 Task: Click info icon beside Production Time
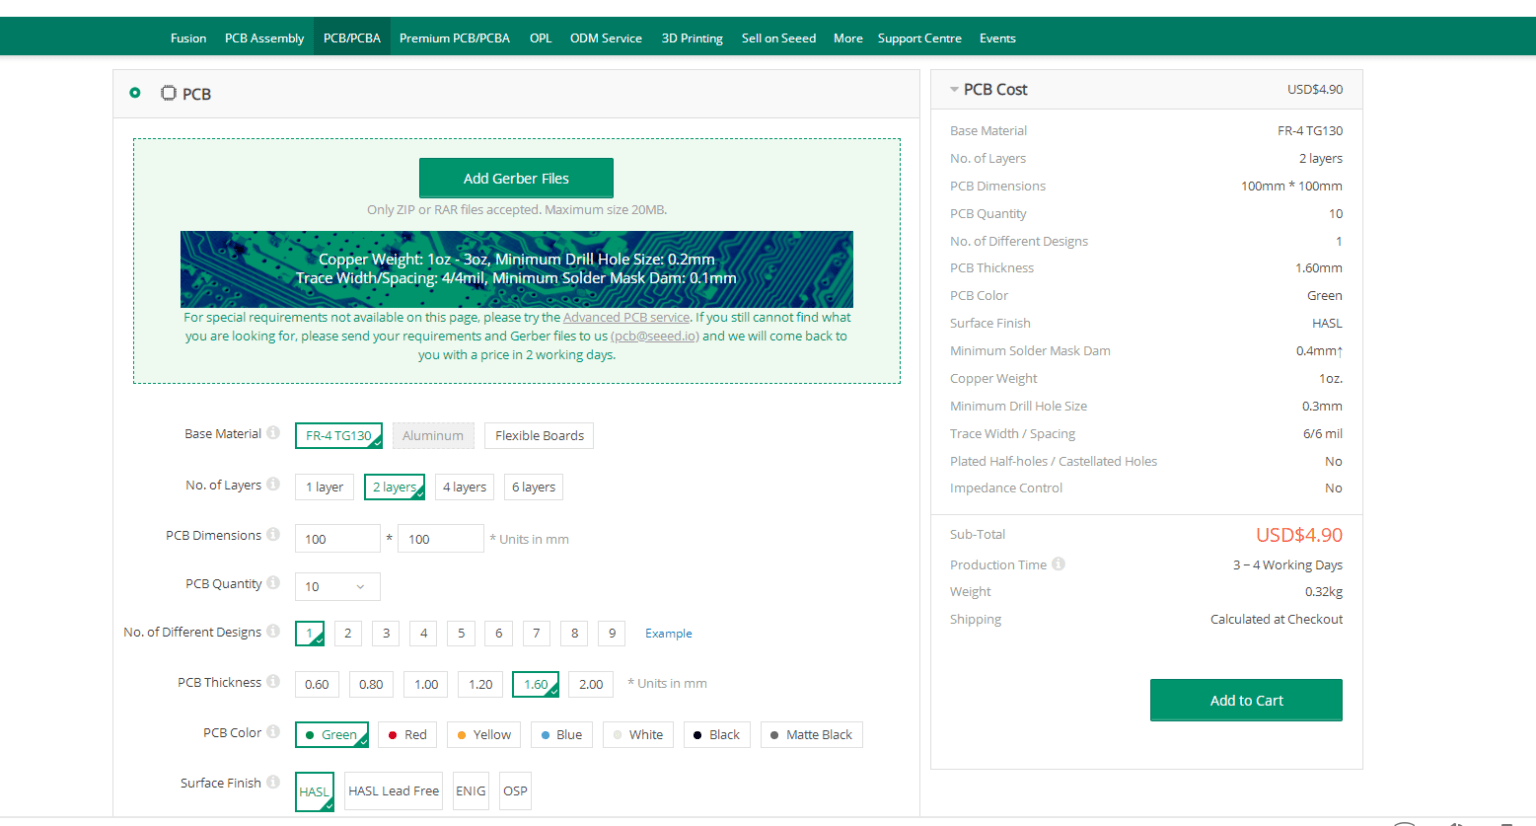(x=1058, y=564)
